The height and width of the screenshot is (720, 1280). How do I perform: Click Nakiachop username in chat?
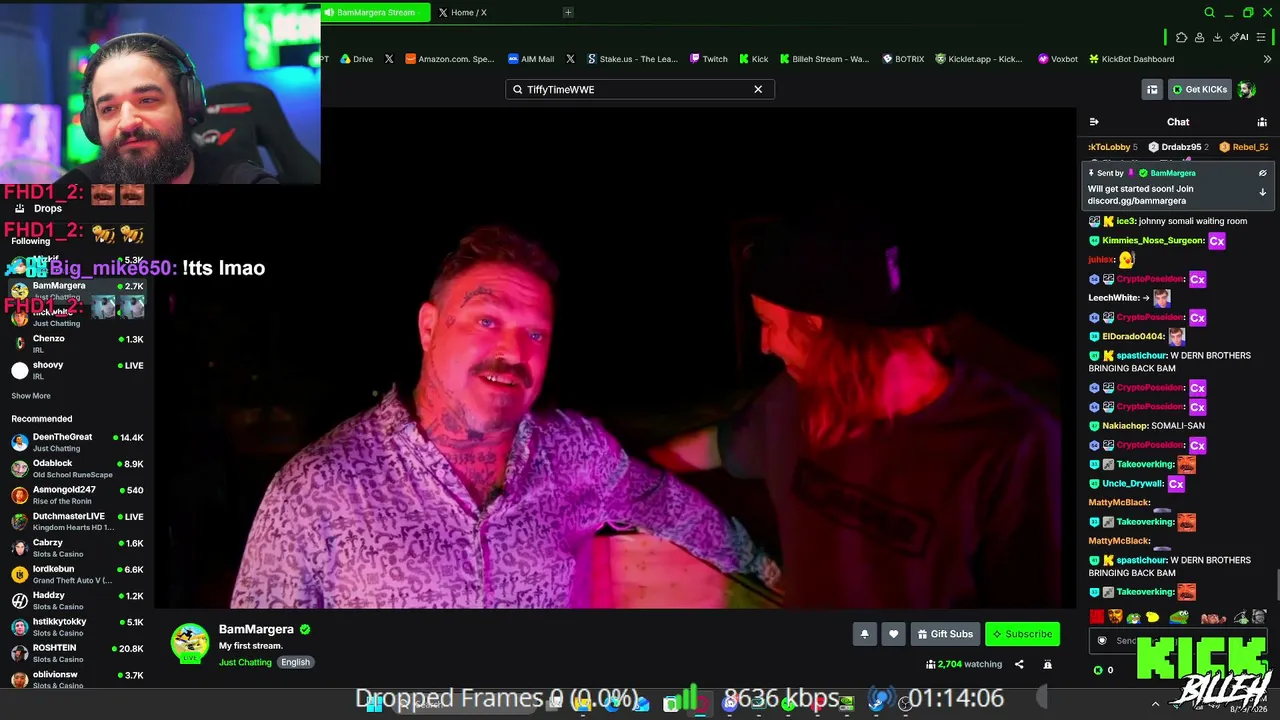pyautogui.click(x=1125, y=426)
